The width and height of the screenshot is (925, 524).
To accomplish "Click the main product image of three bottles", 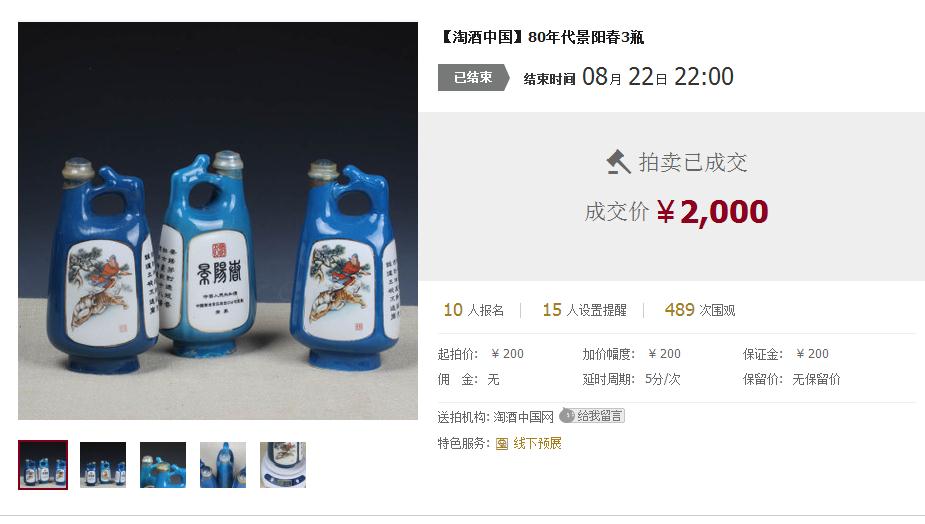I will point(218,221).
